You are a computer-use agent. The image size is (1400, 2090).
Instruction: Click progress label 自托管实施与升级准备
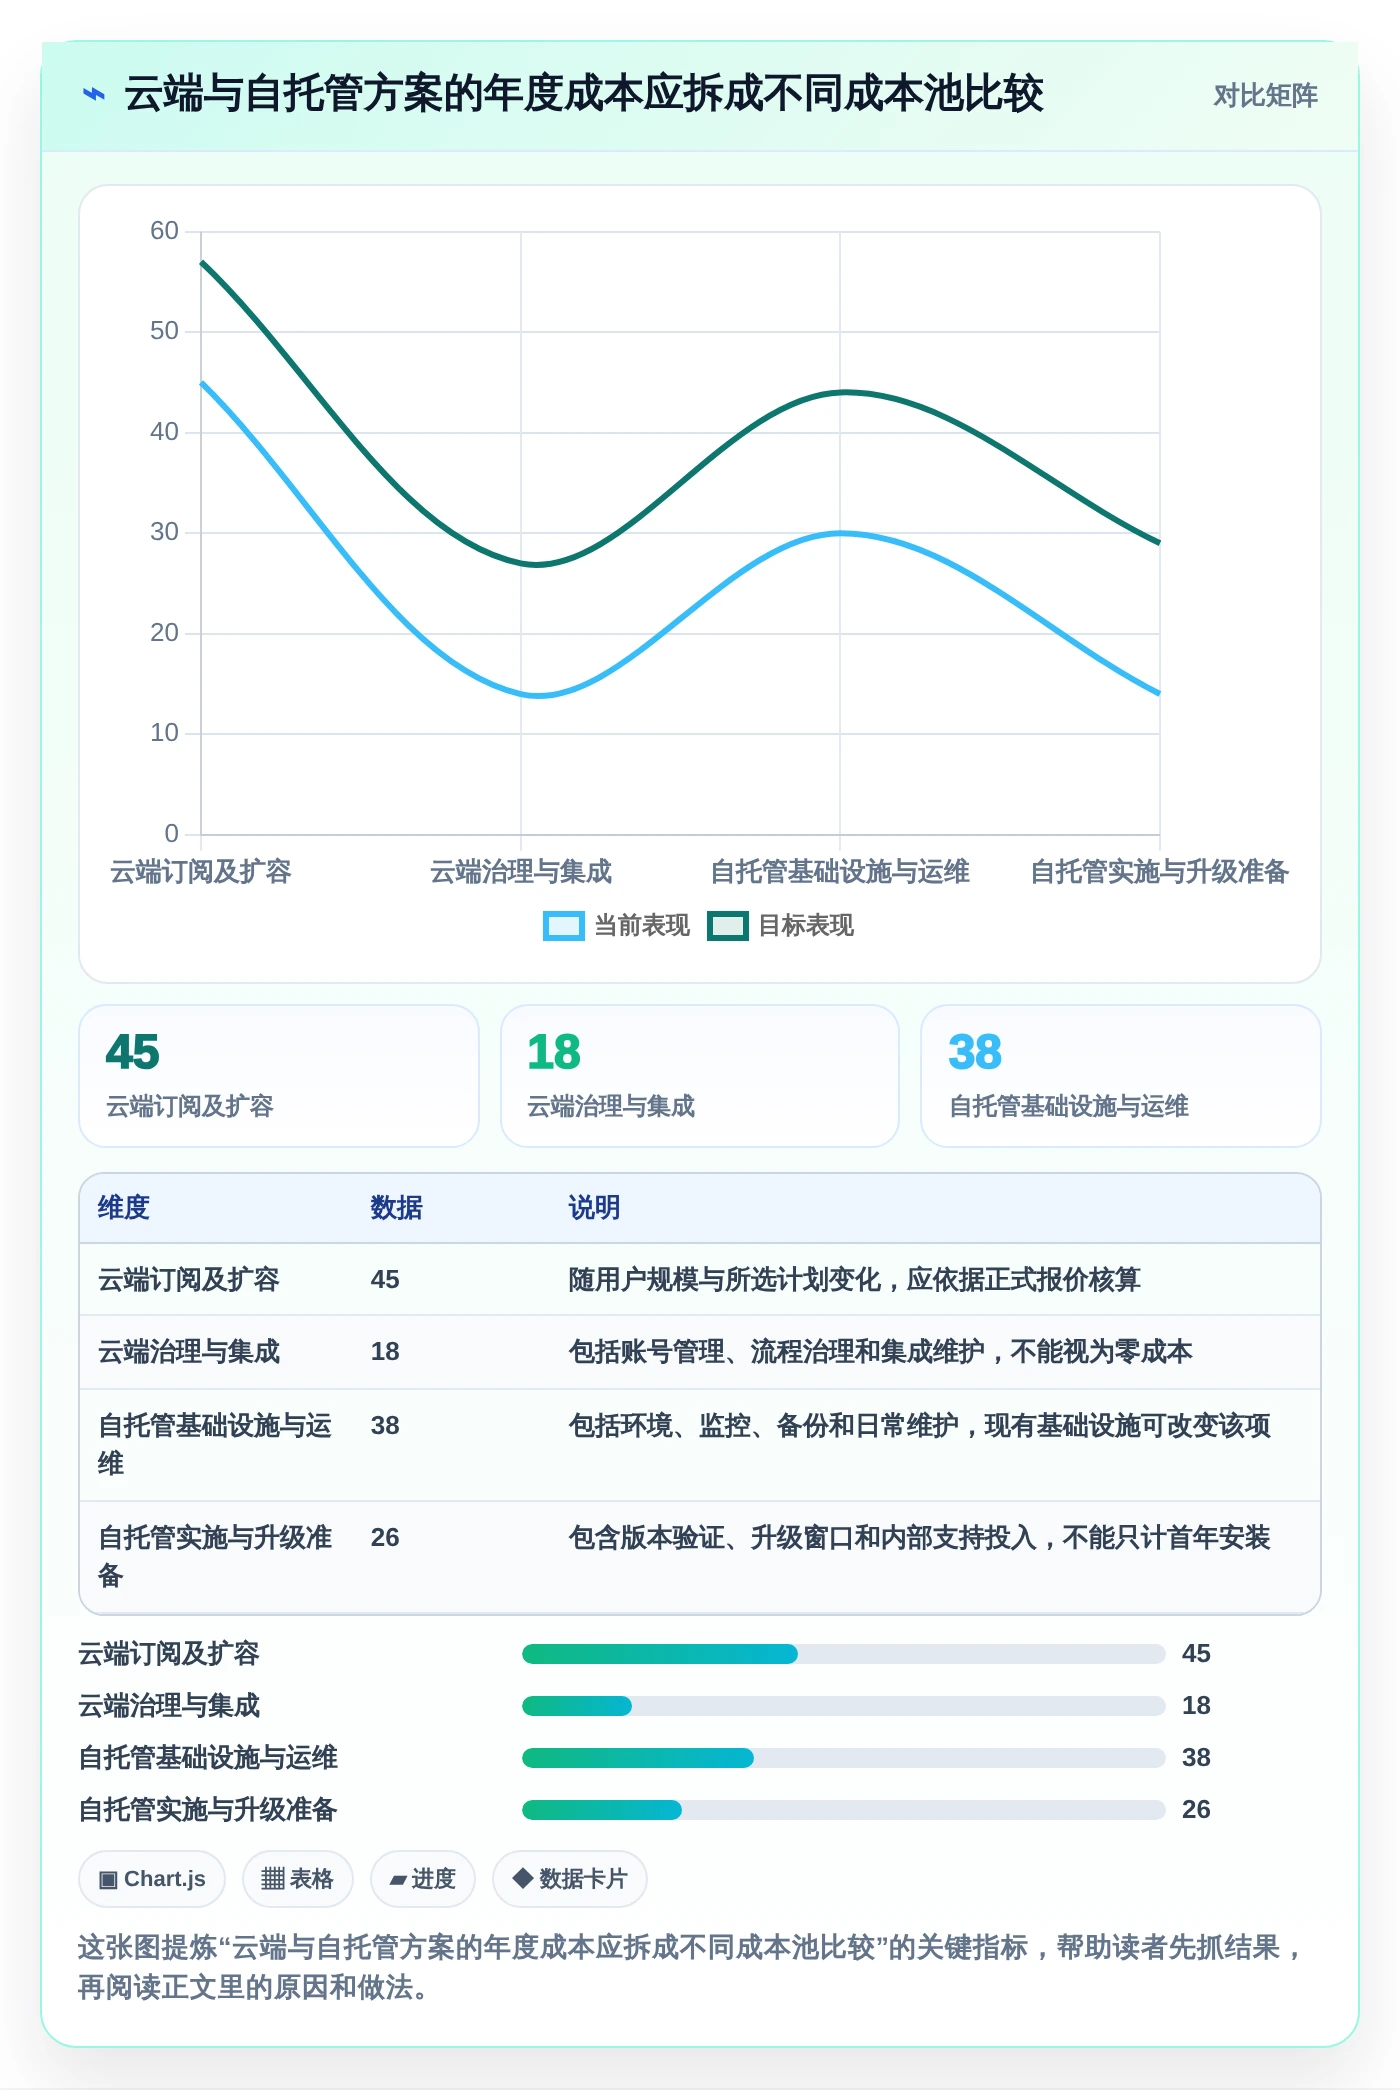pos(208,1810)
